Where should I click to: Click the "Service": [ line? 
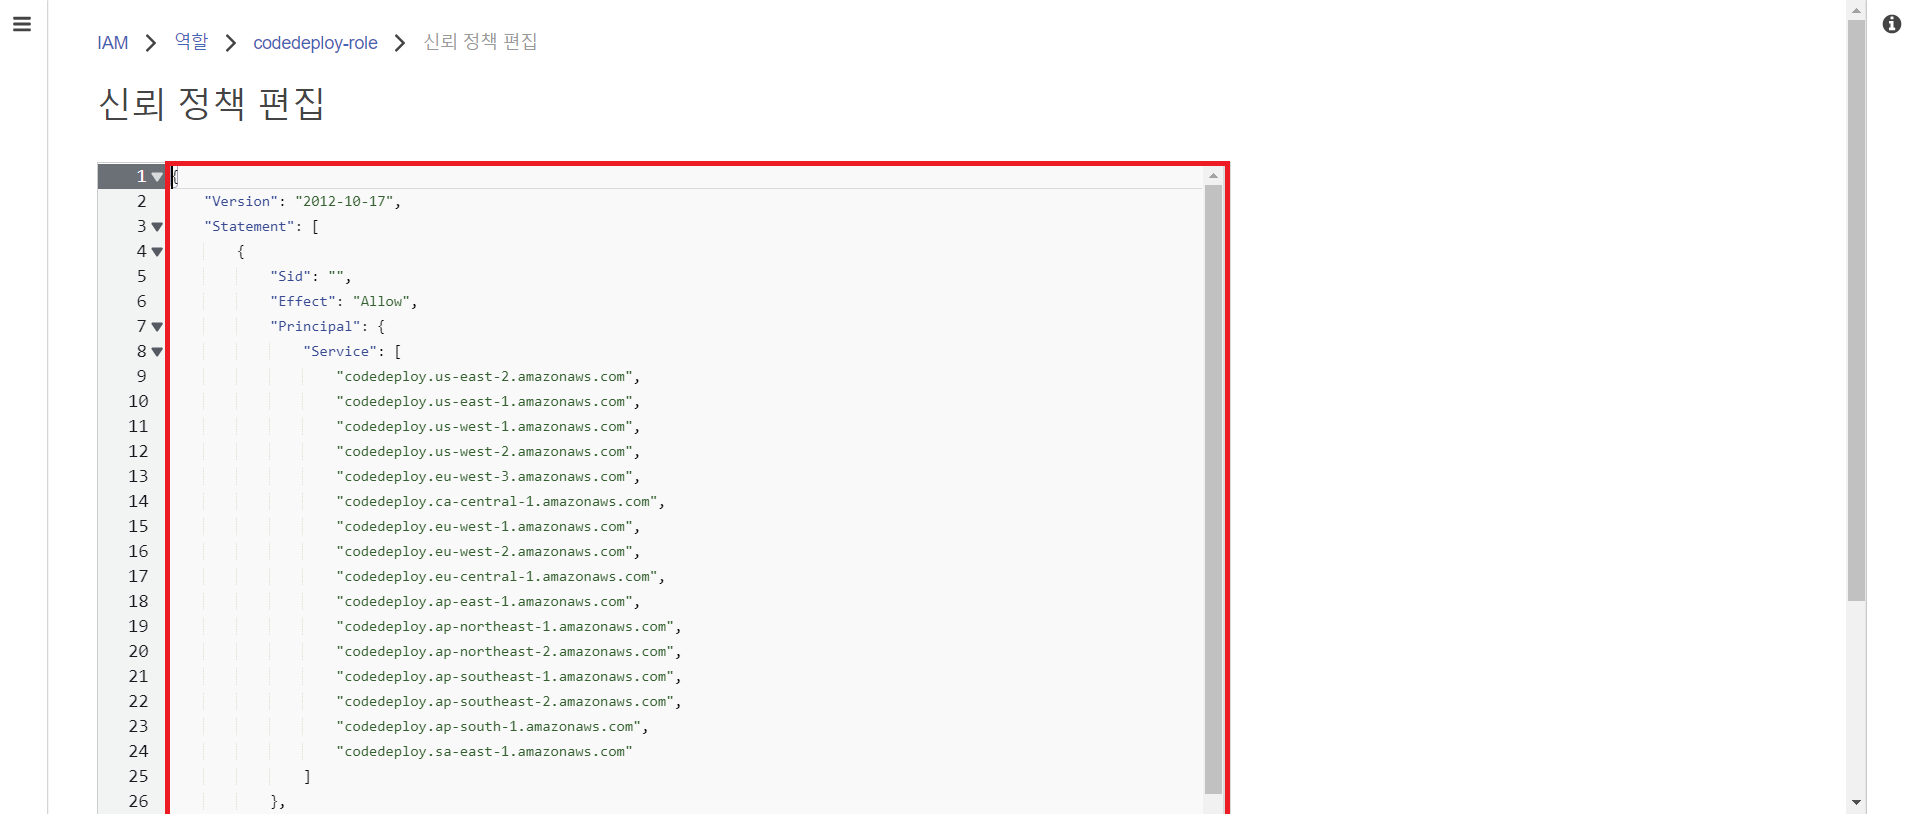[x=352, y=352]
